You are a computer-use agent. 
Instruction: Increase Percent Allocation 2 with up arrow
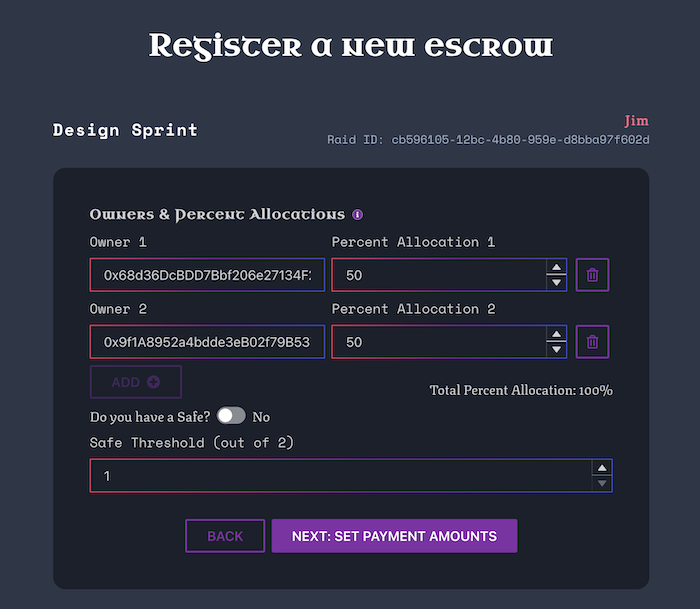[556, 334]
